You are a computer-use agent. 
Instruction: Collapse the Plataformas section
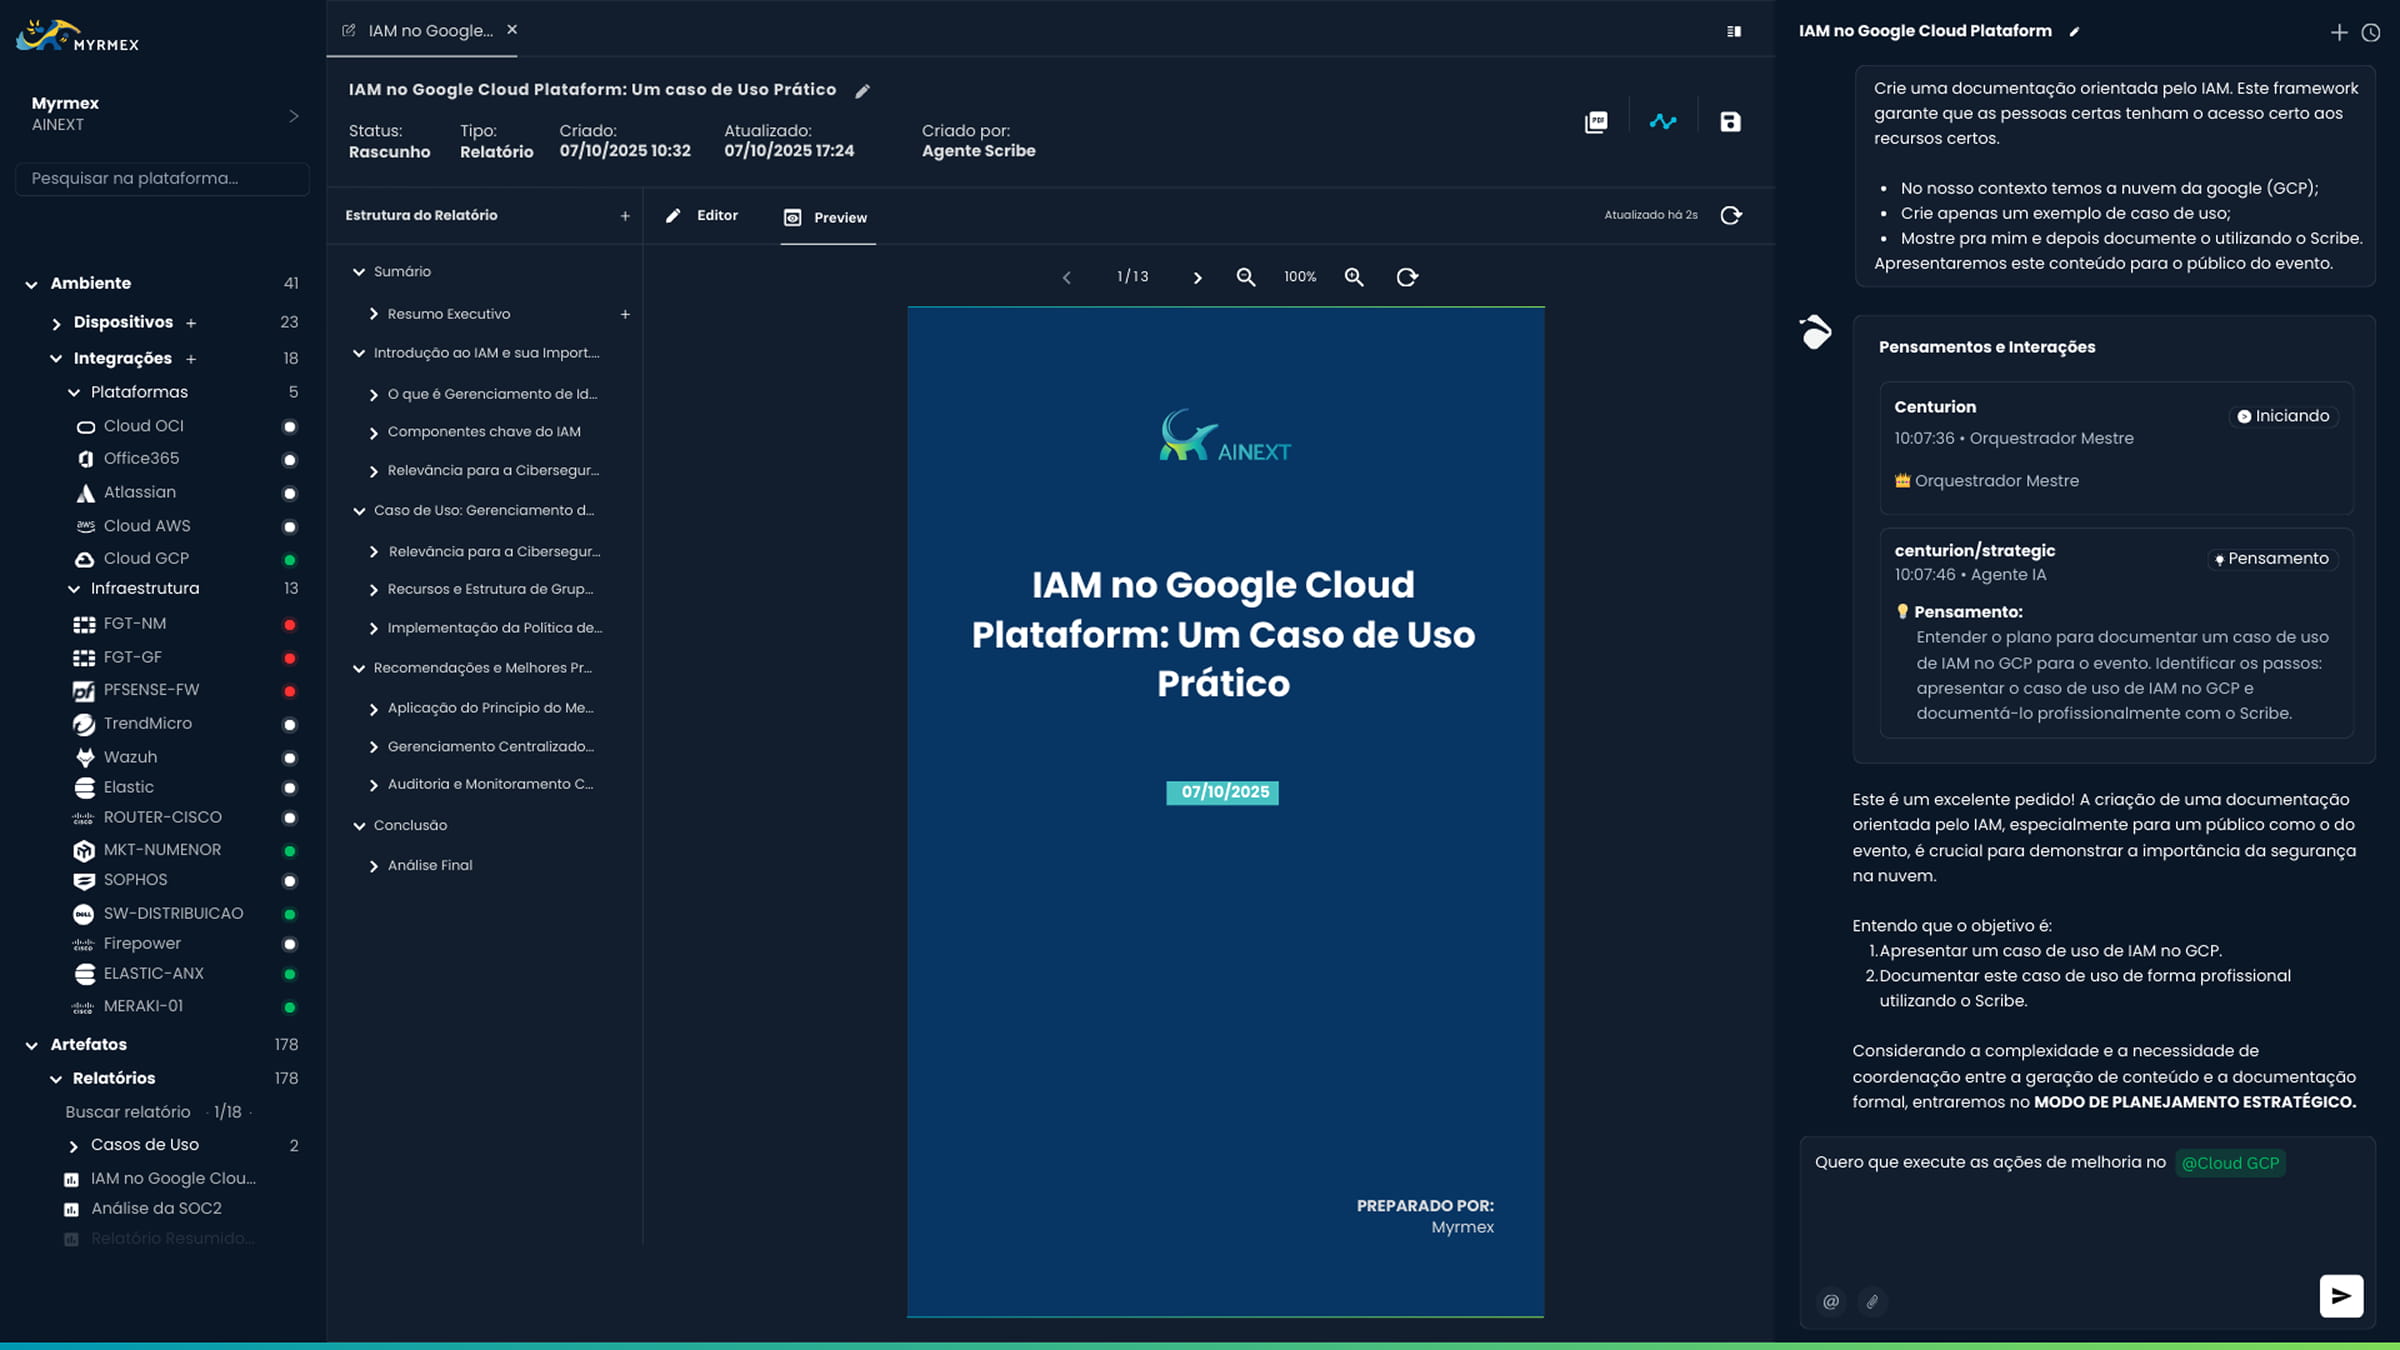tap(73, 392)
